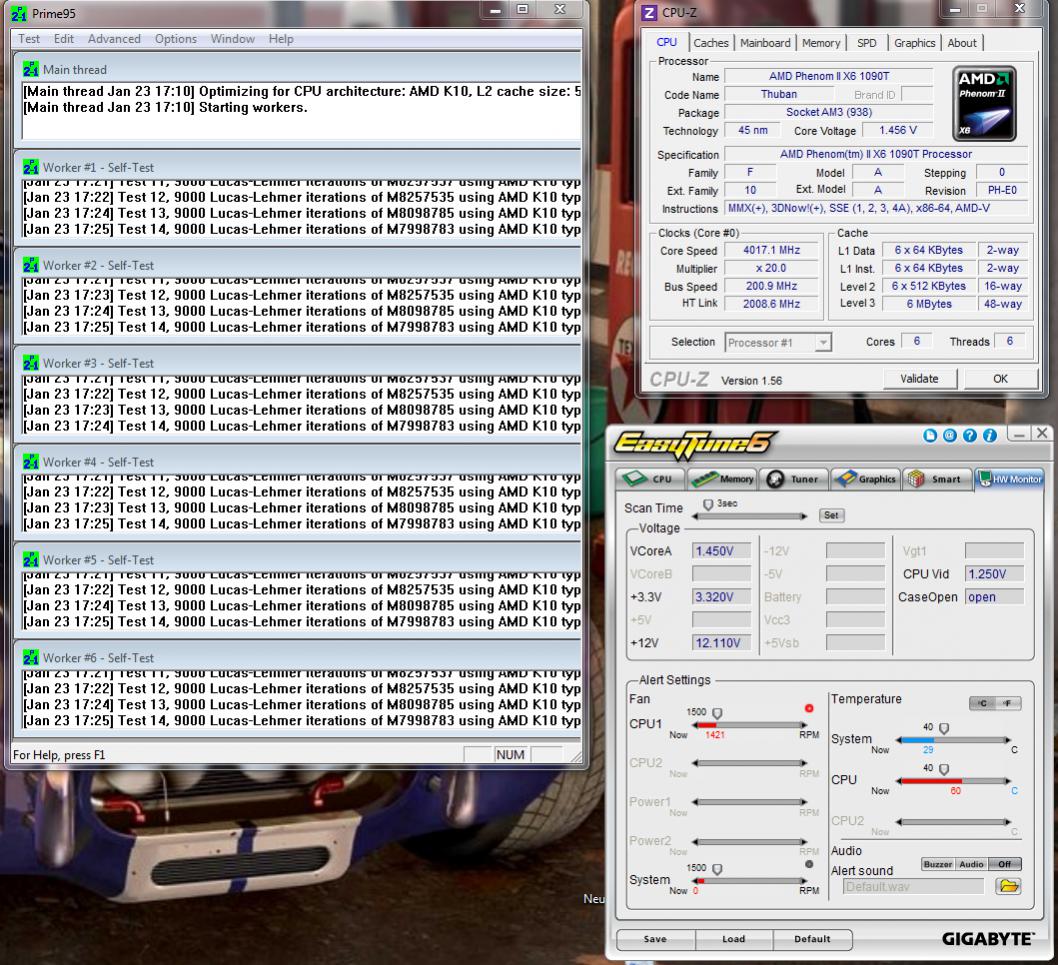Click the OK button in CPU-Z
The width and height of the screenshot is (1058, 965).
pyautogui.click(x=1000, y=379)
